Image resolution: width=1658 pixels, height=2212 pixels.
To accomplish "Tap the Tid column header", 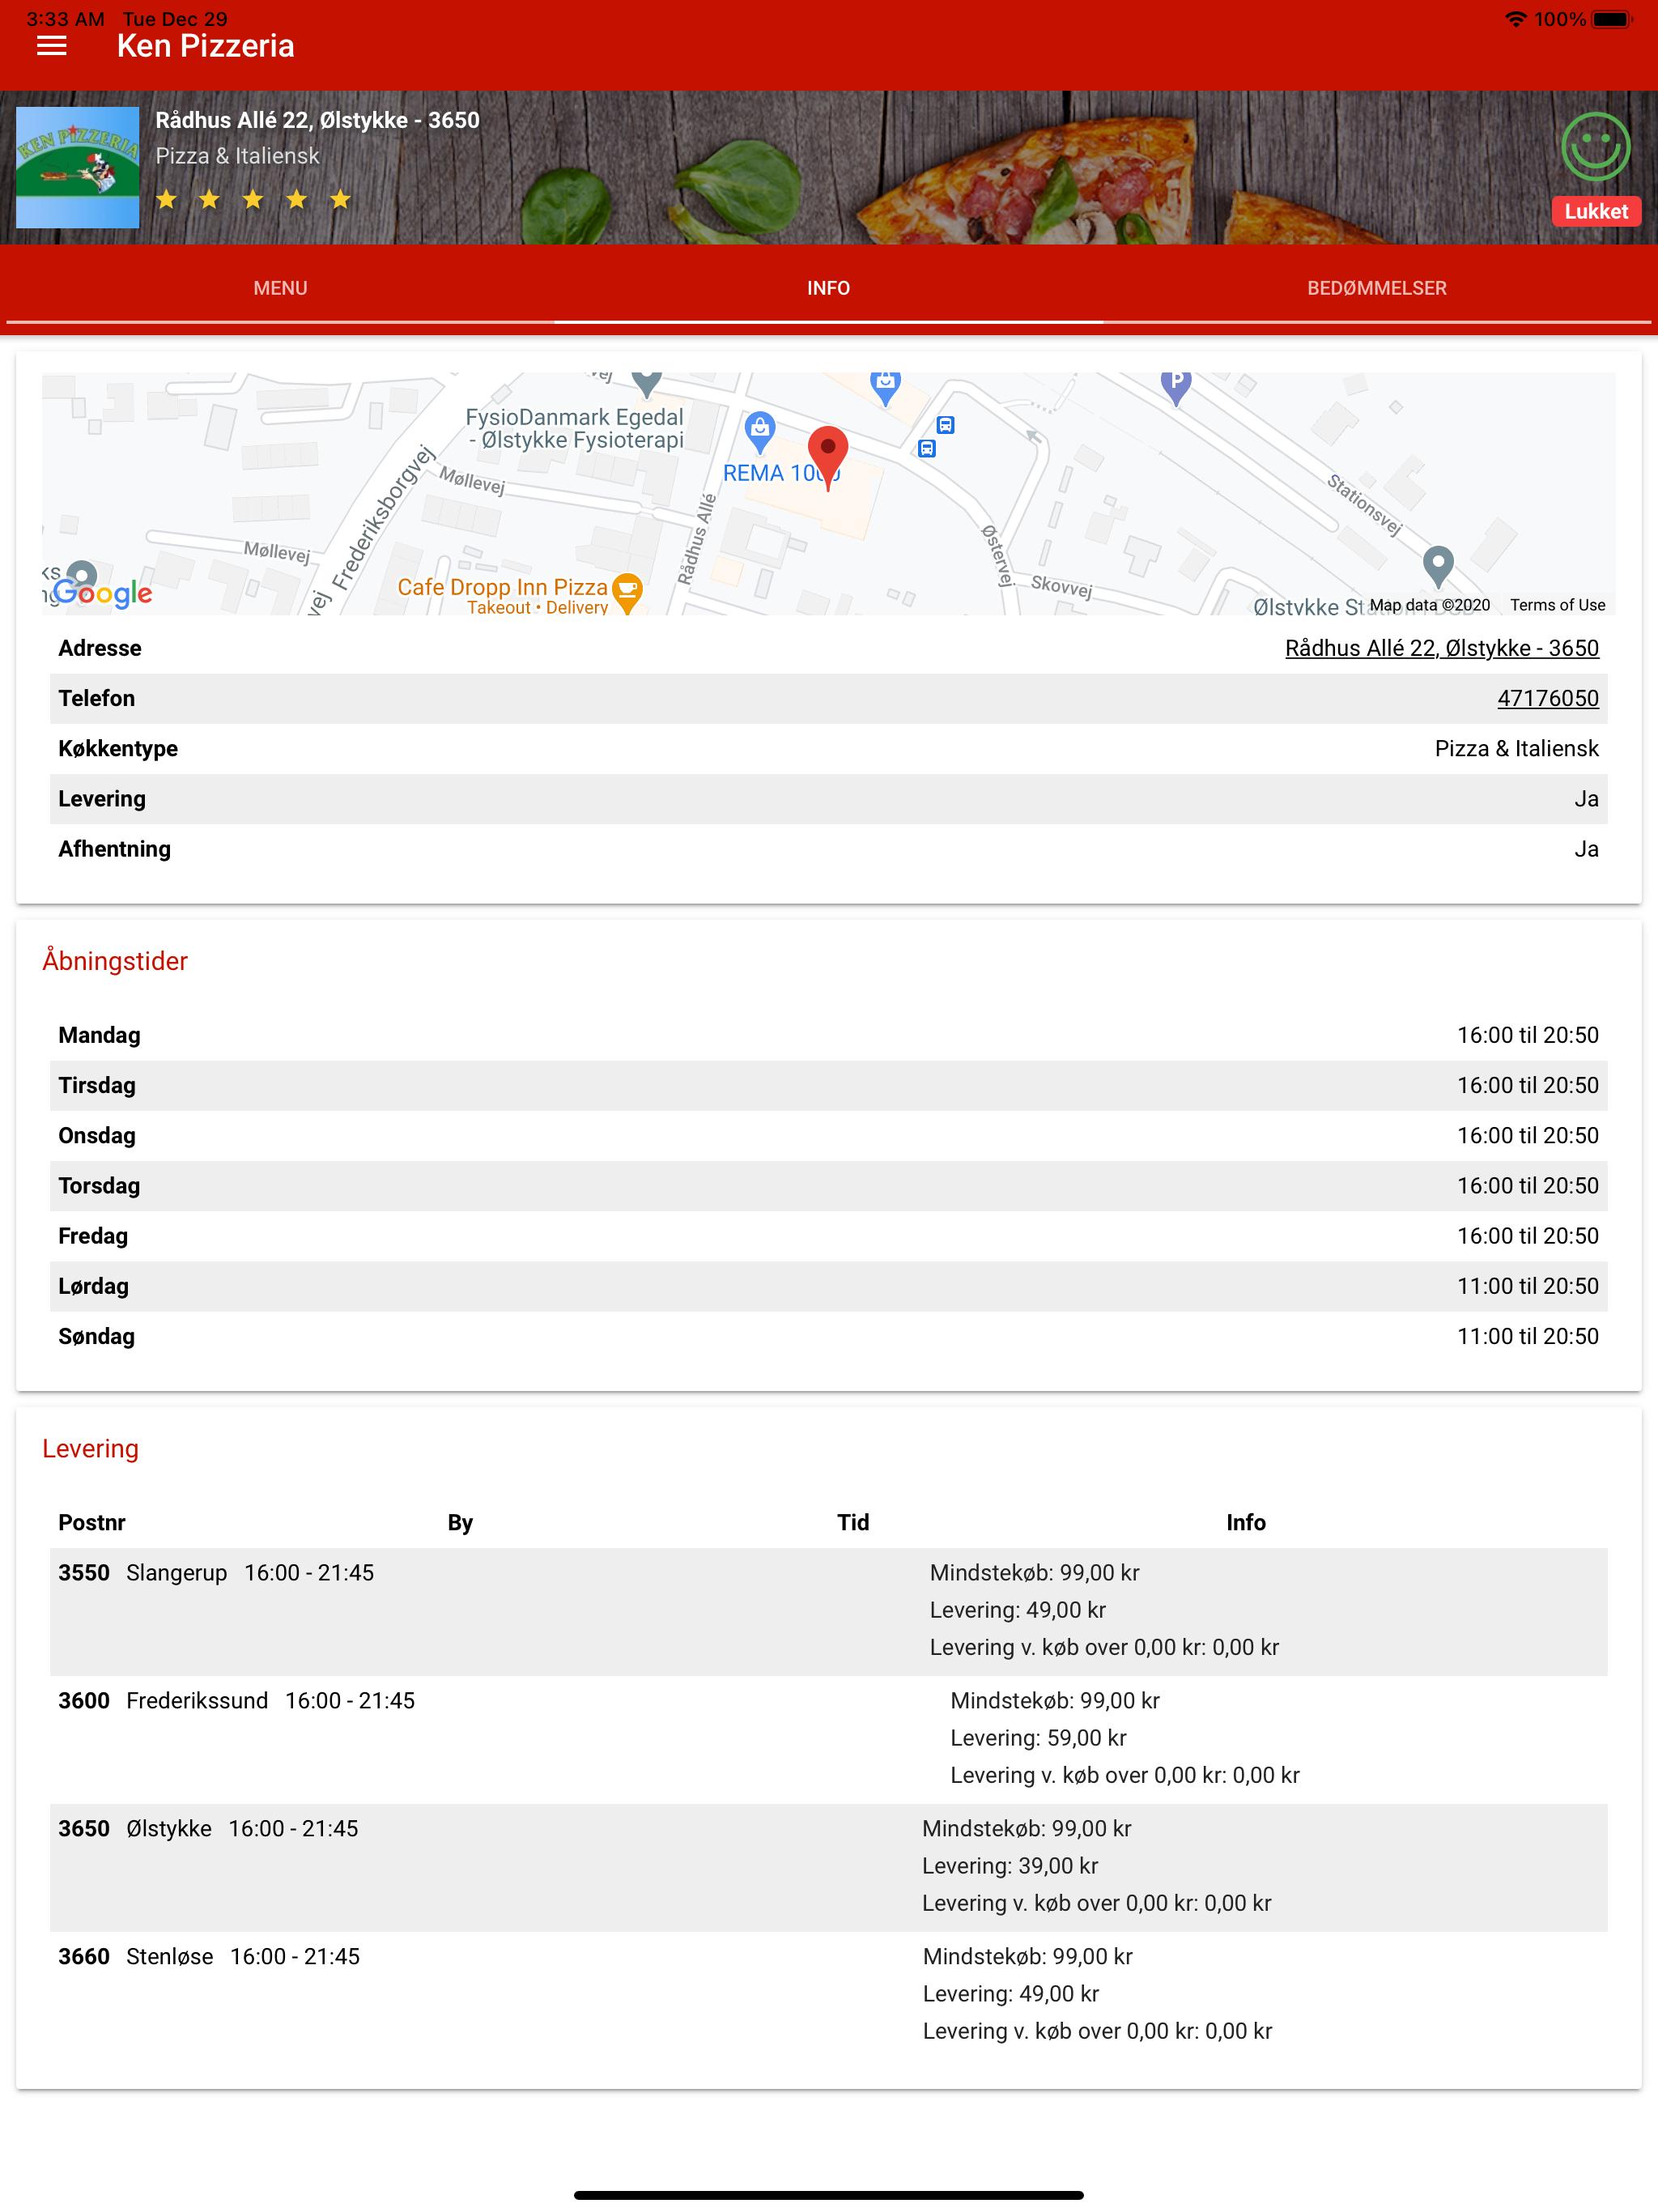I will [x=853, y=1522].
